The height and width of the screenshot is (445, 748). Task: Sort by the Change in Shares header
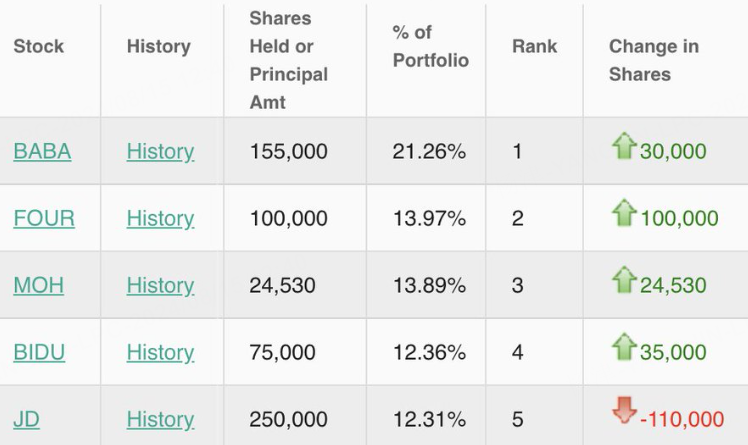[x=653, y=60]
